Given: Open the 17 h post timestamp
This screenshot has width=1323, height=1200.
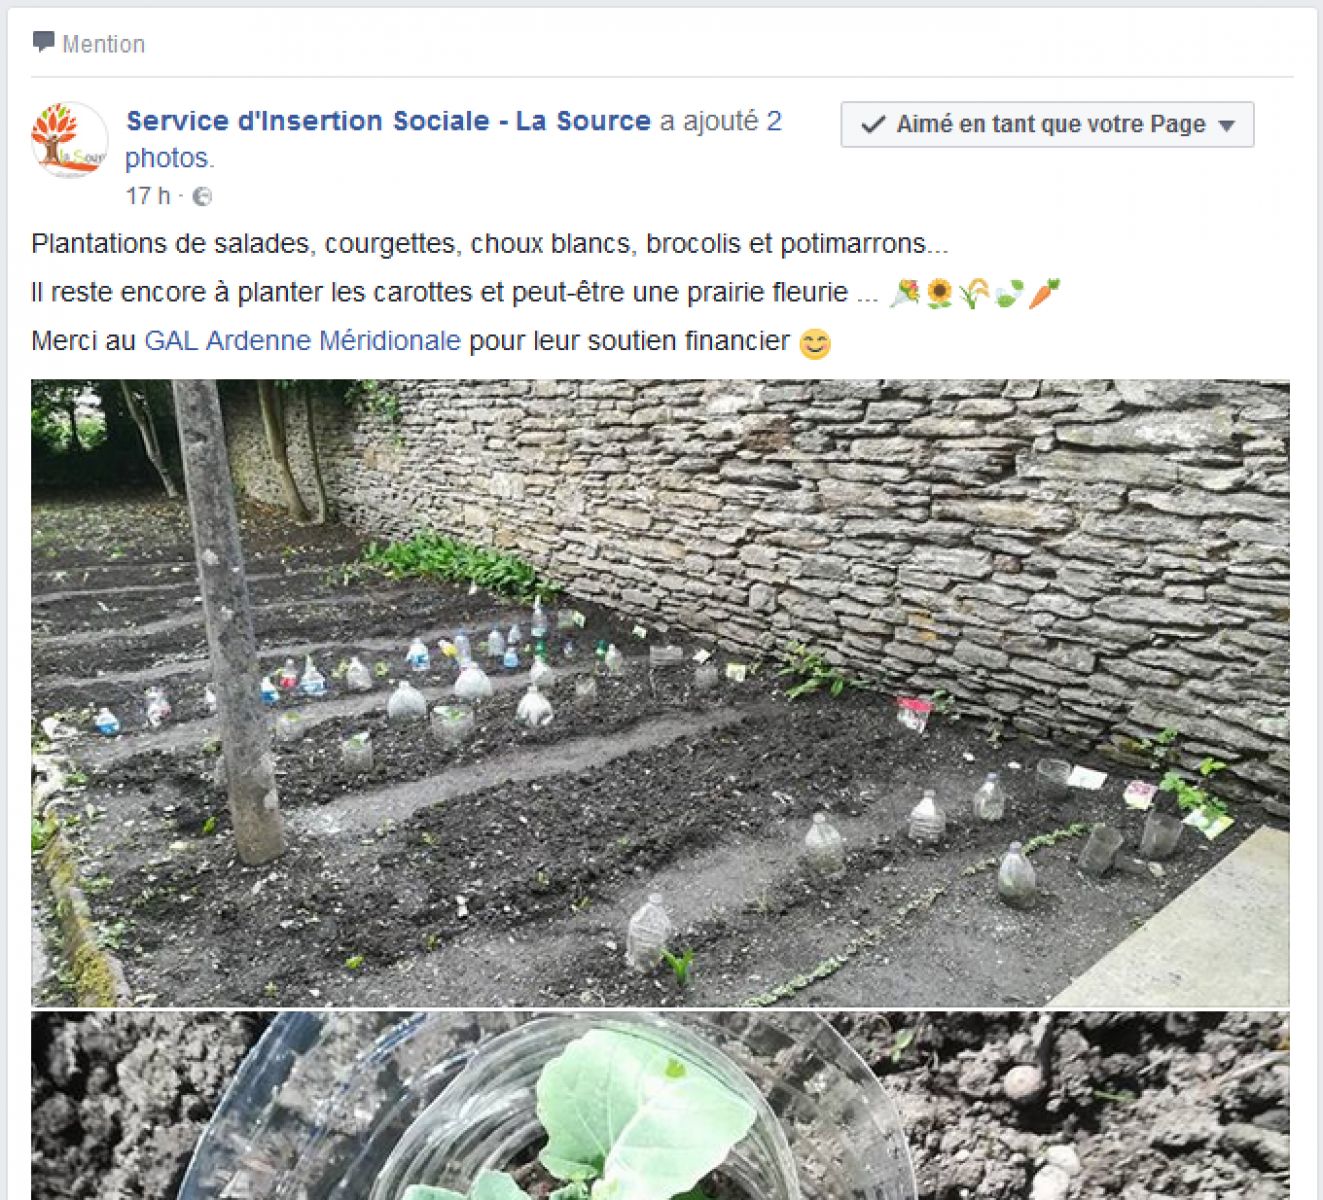Looking at the screenshot, I should point(148,196).
